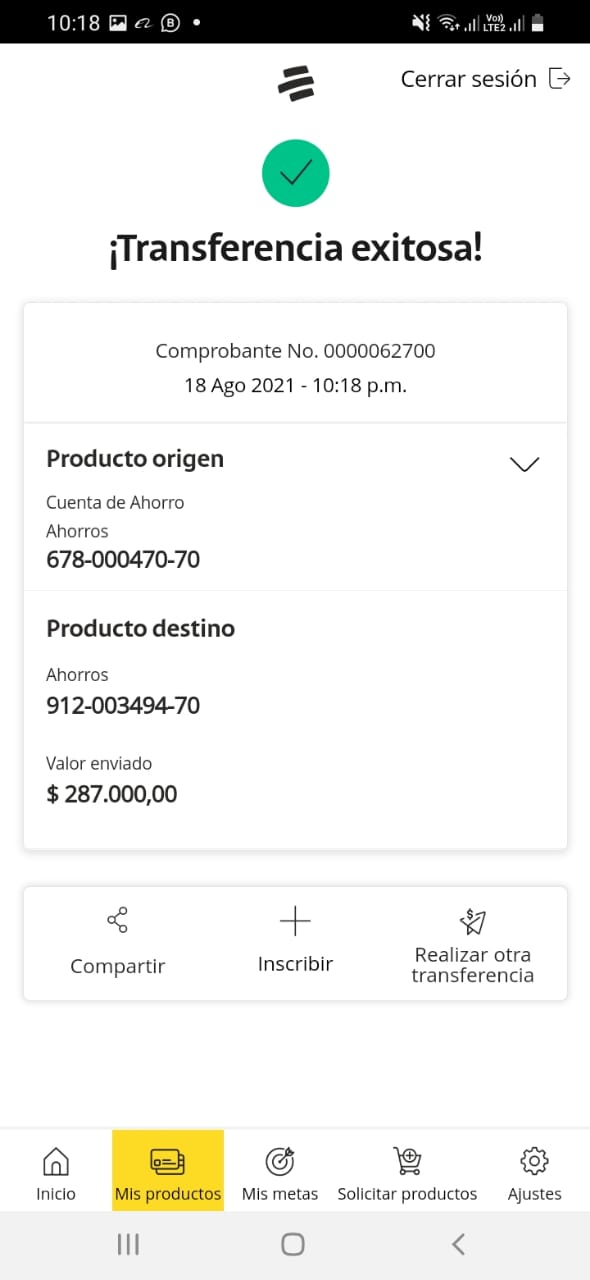Go to the Mis metas tab label
The height and width of the screenshot is (1280, 590).
pyautogui.click(x=280, y=1194)
